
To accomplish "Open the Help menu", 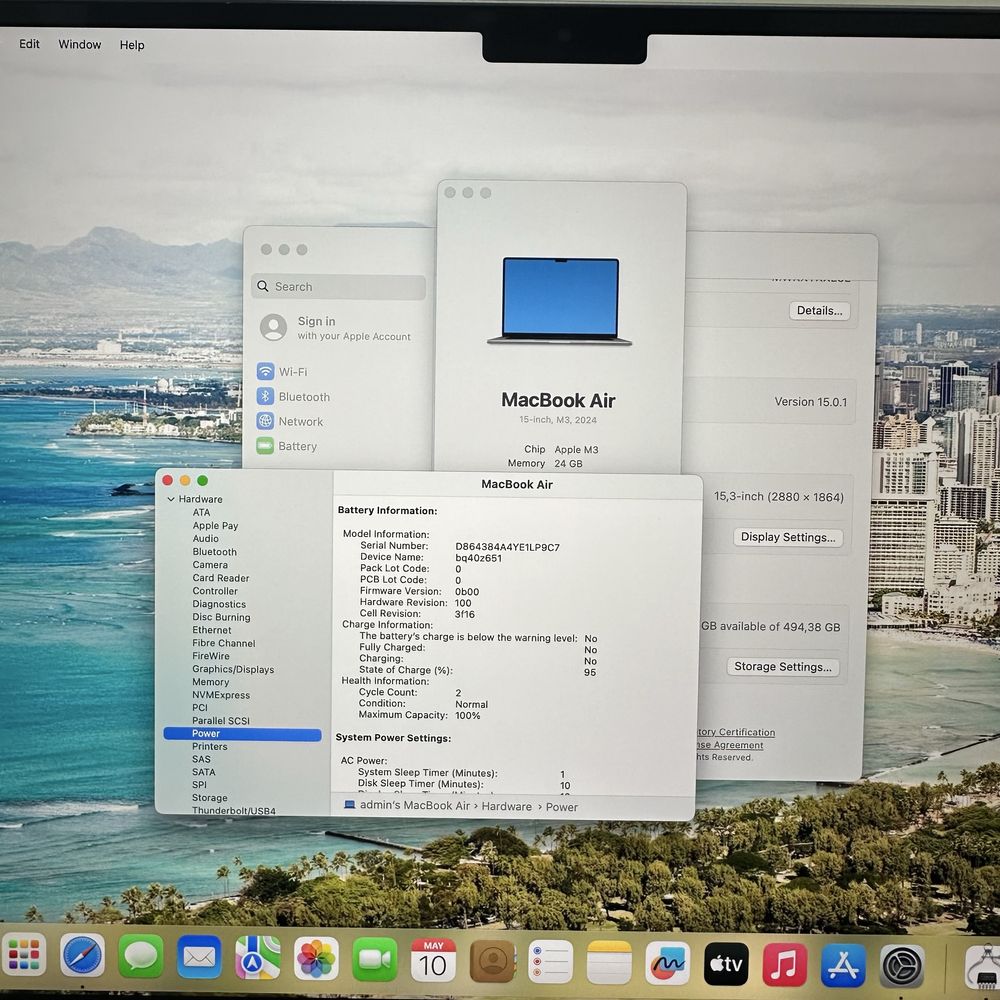I will (132, 45).
